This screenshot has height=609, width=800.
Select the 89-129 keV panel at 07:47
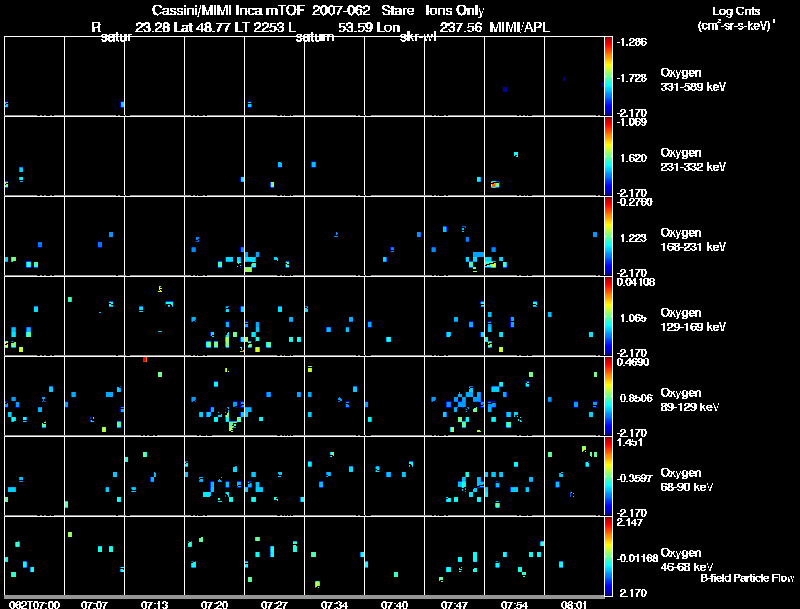pyautogui.click(x=455, y=396)
